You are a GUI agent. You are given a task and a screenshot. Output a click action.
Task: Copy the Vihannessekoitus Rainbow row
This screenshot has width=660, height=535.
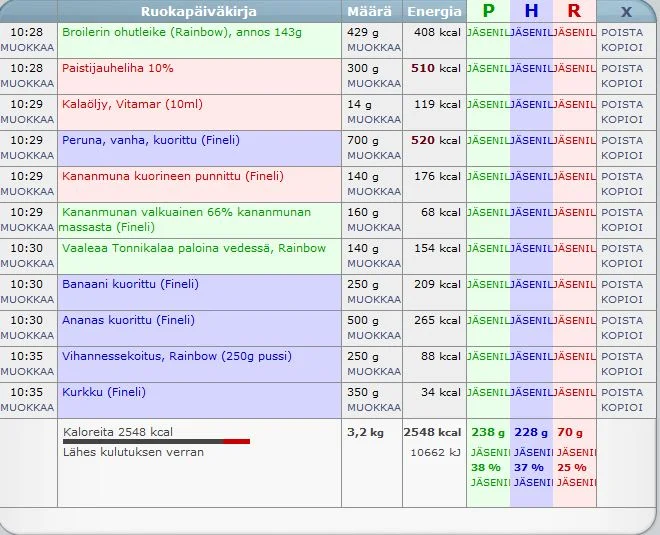tap(622, 371)
